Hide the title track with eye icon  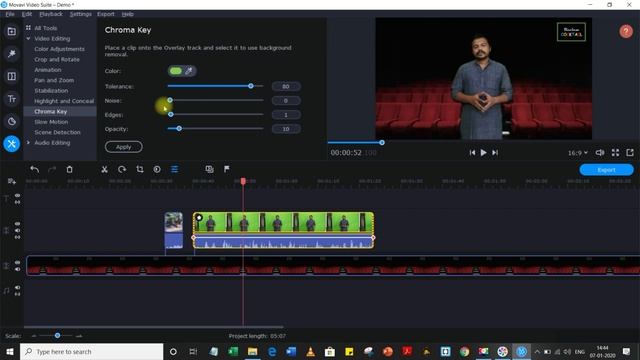tap(18, 195)
